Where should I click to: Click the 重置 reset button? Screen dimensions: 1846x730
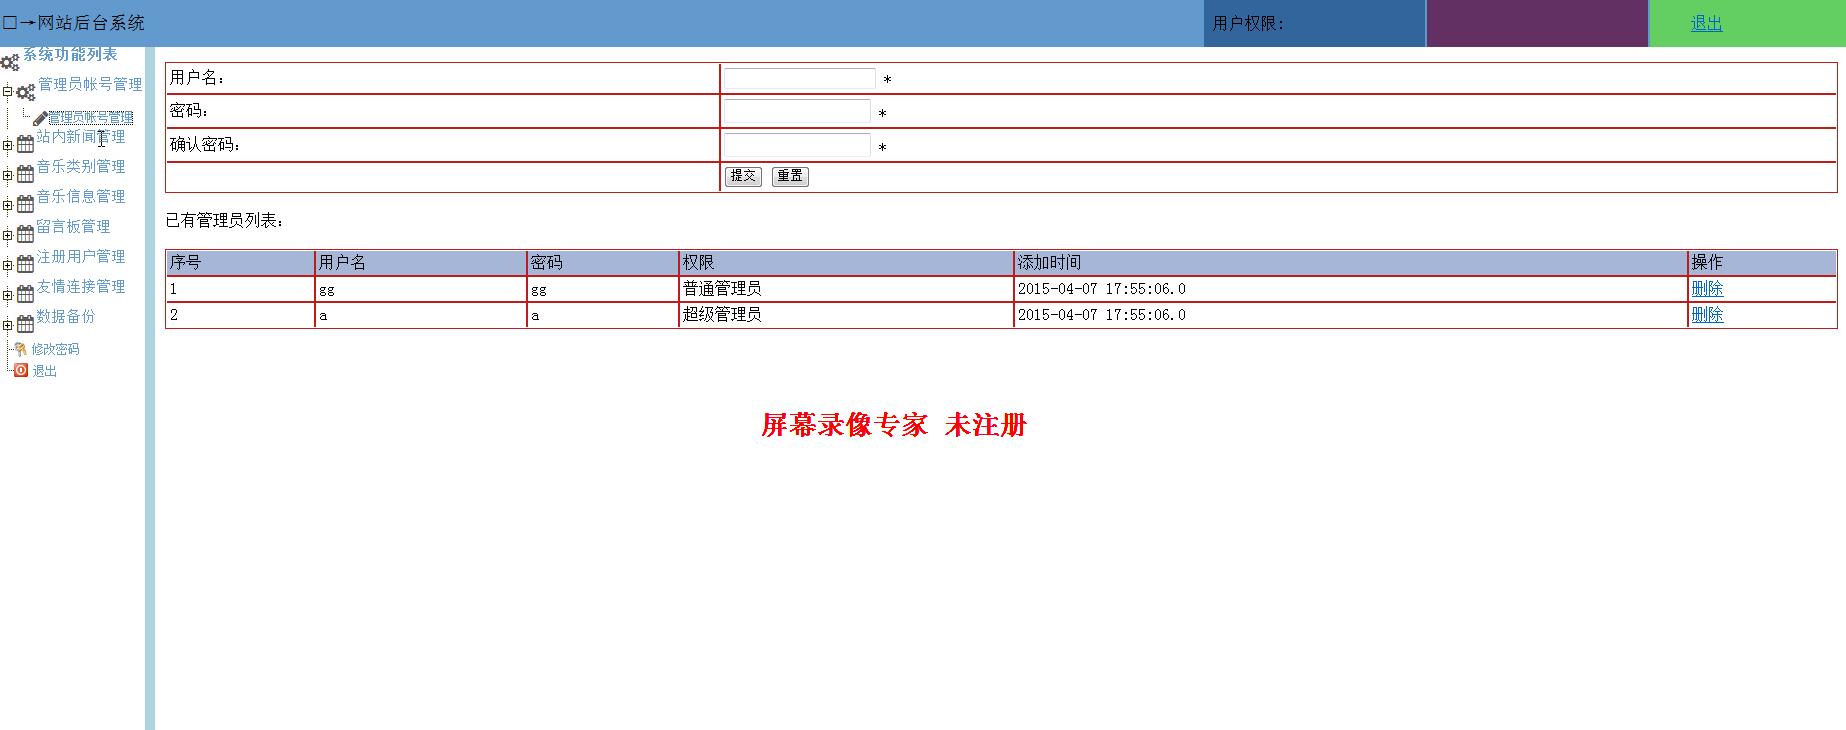click(790, 176)
